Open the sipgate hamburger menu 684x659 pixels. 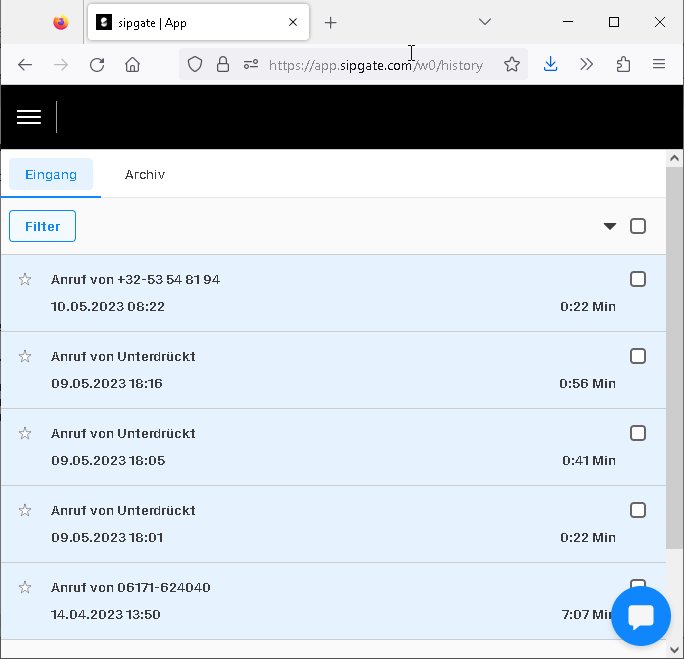[29, 117]
